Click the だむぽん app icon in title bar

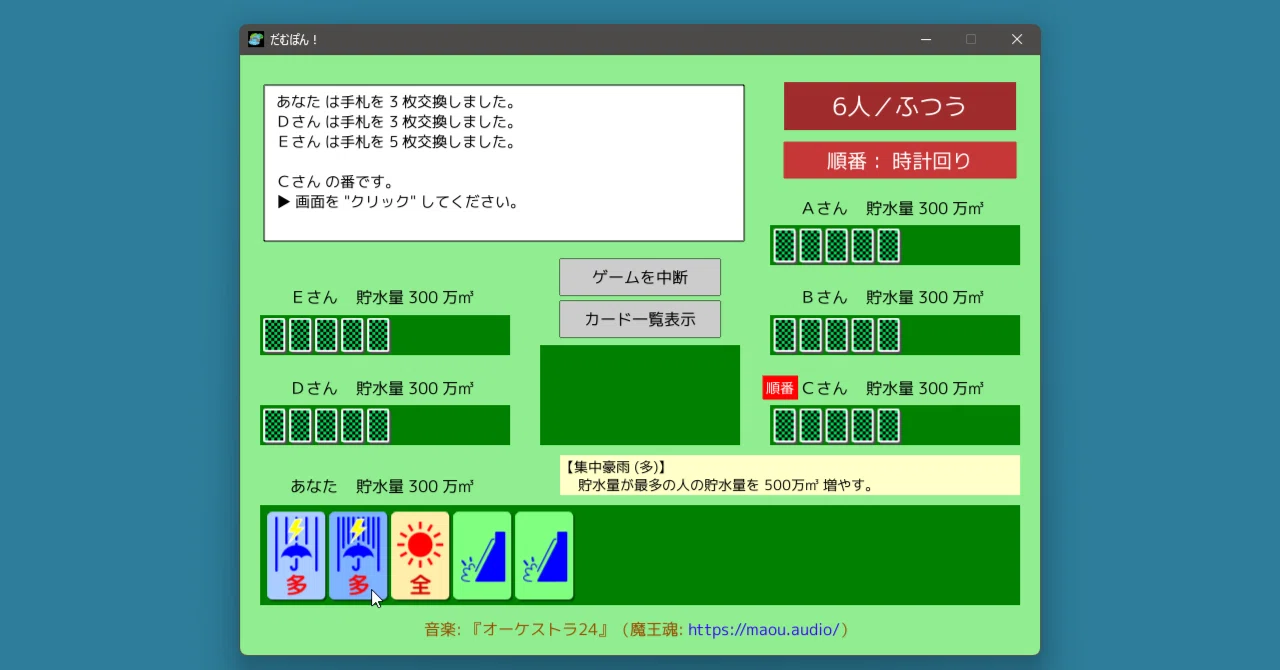pos(256,39)
